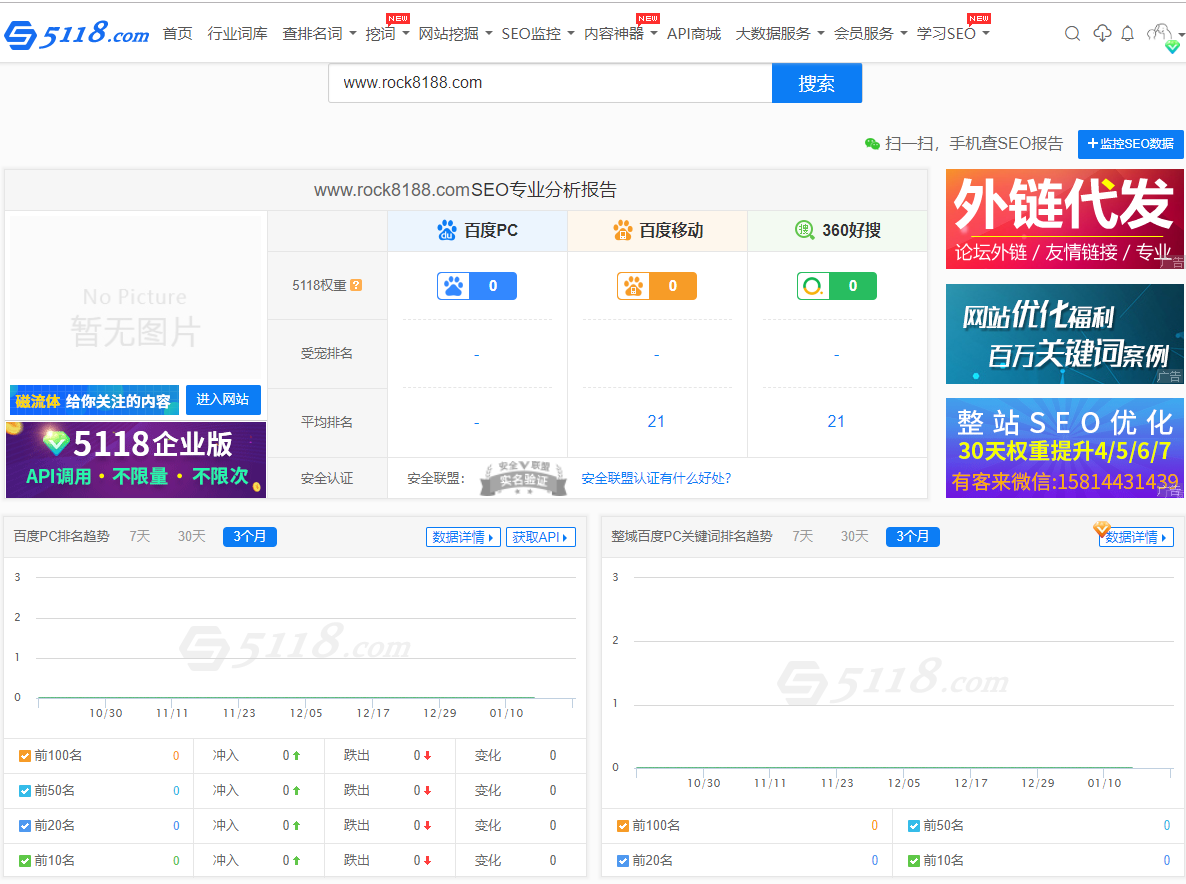The height and width of the screenshot is (884, 1186).
Task: Toggle 前10名 checkbox in 百度PC排名趋势
Action: pos(25,860)
